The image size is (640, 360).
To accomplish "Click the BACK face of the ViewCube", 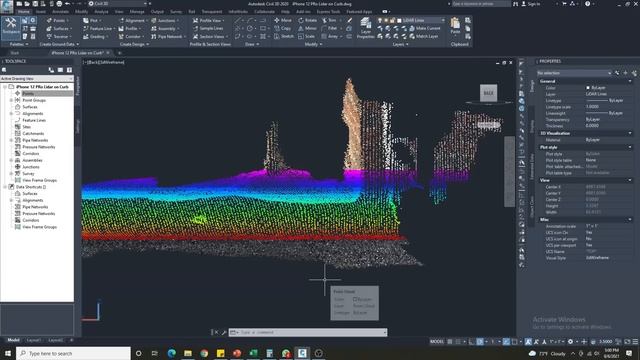I will click(x=488, y=93).
